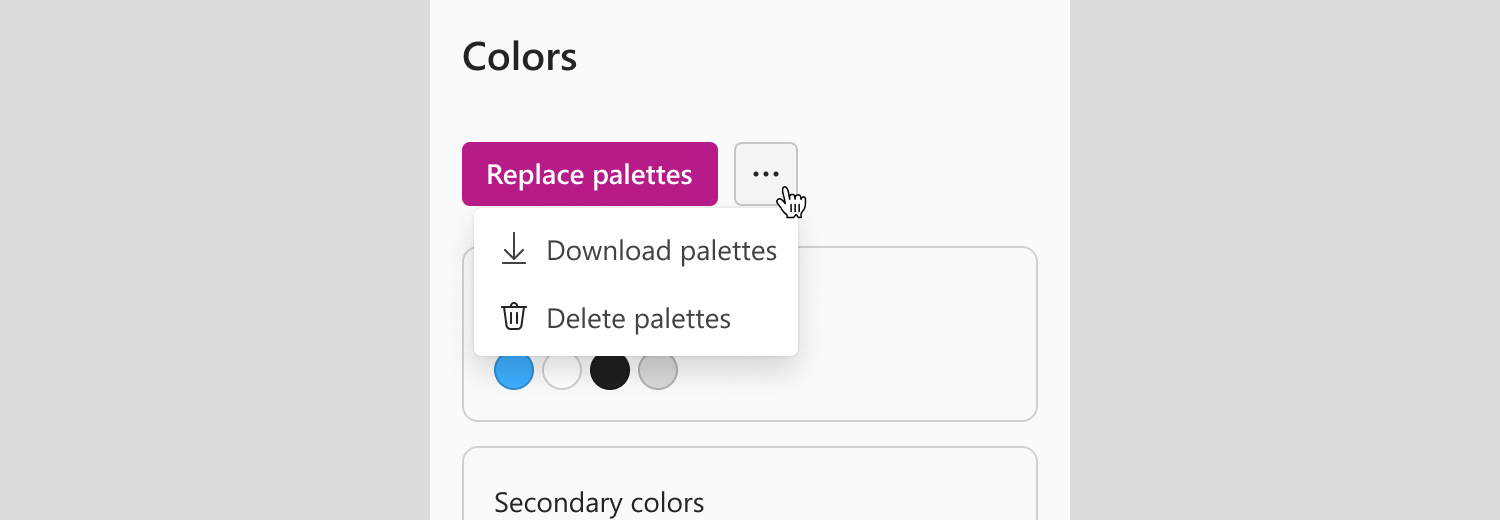Click the download arrow icon

pos(514,249)
